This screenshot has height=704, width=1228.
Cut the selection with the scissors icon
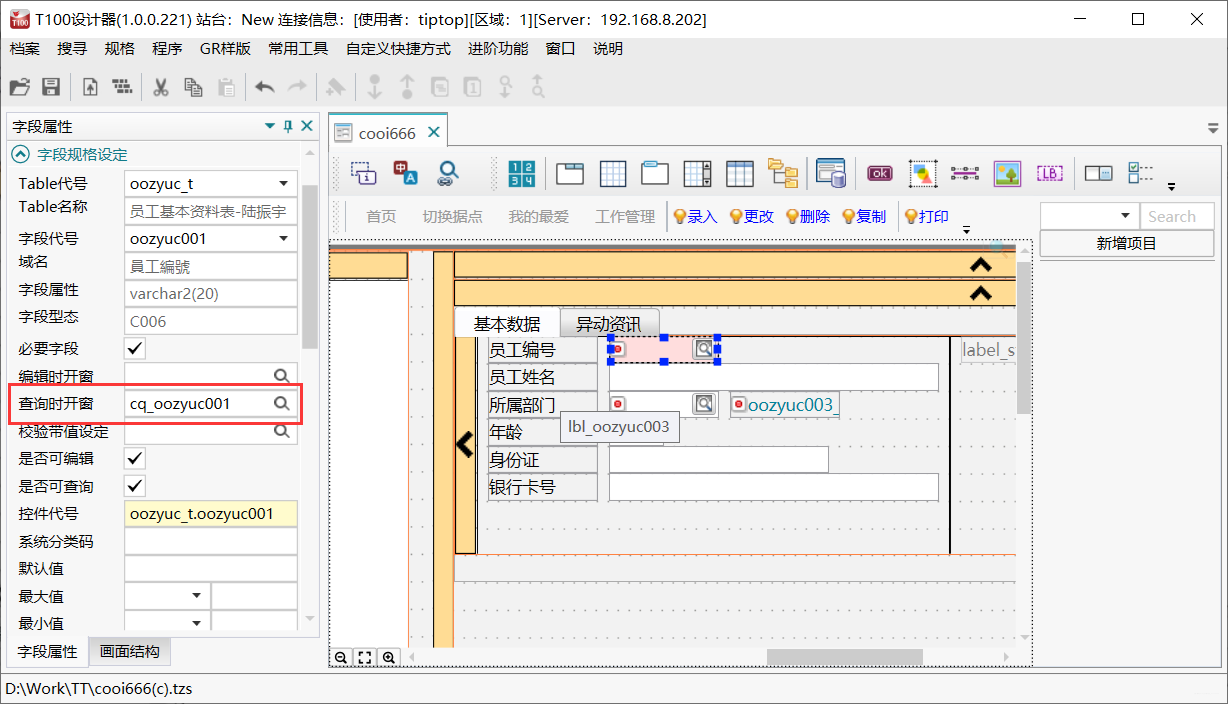tap(160, 87)
